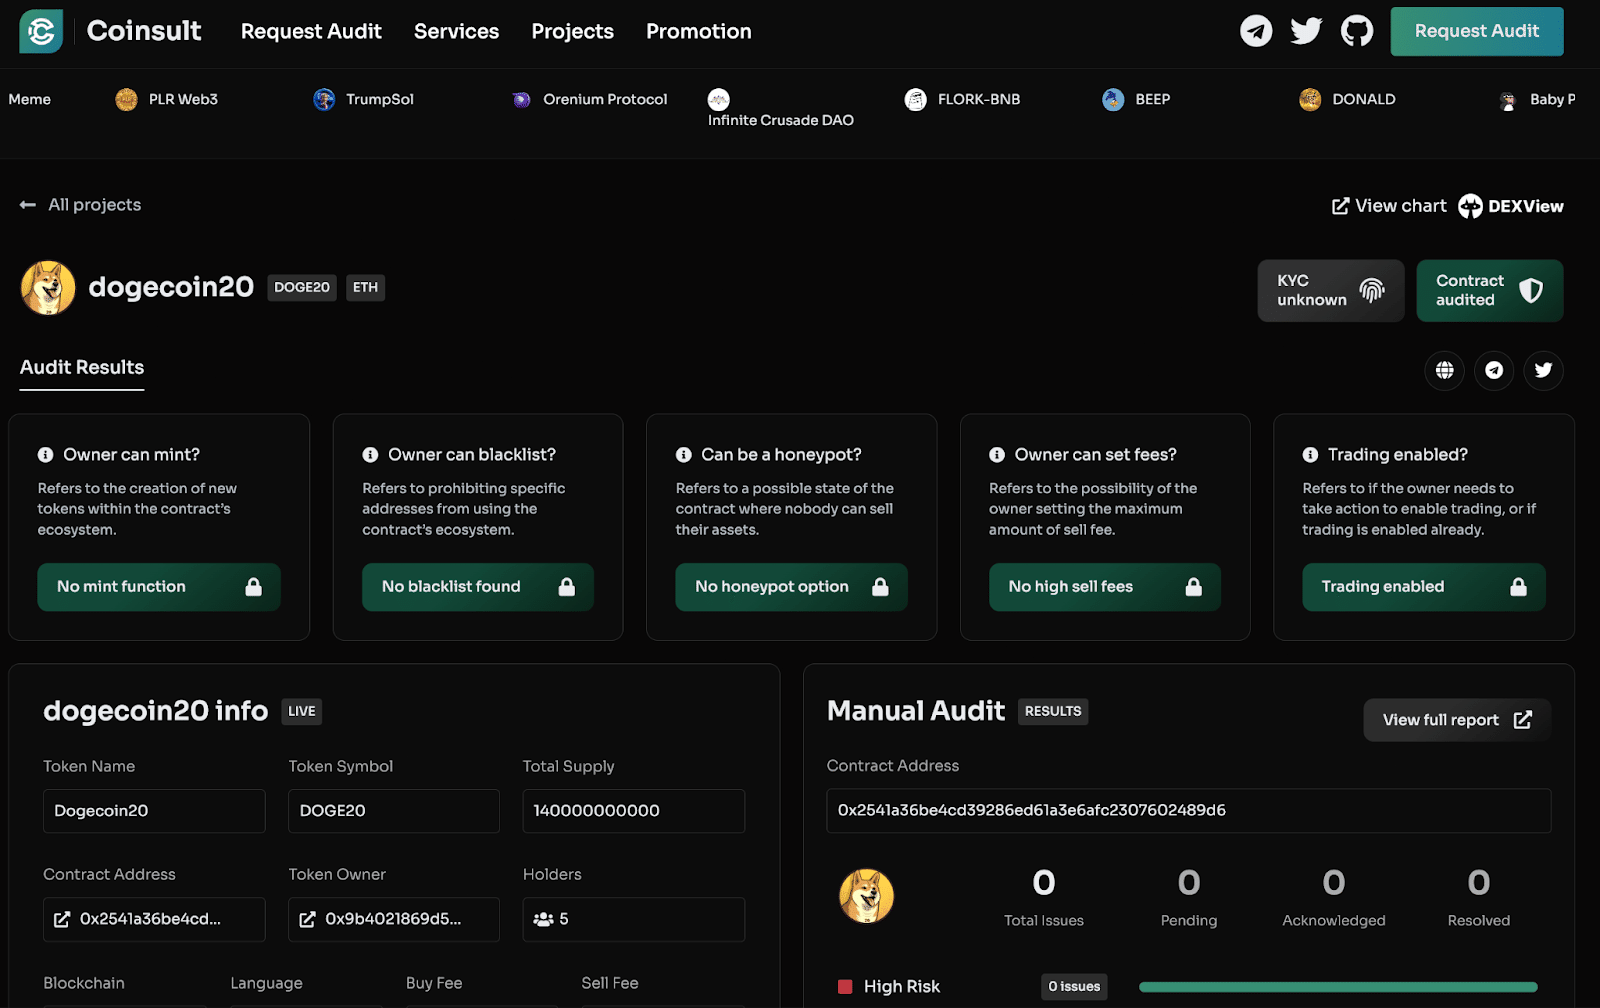
Task: Click the back arrow beside All projects
Action: click(28, 205)
